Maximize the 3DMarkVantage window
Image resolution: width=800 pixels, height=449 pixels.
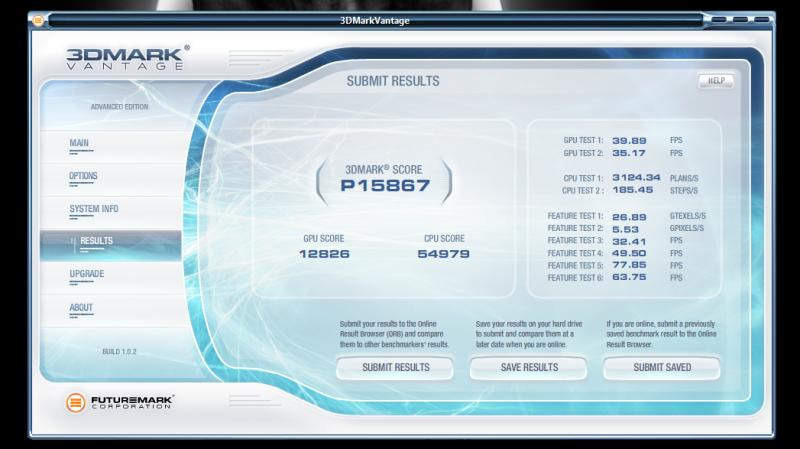point(740,20)
